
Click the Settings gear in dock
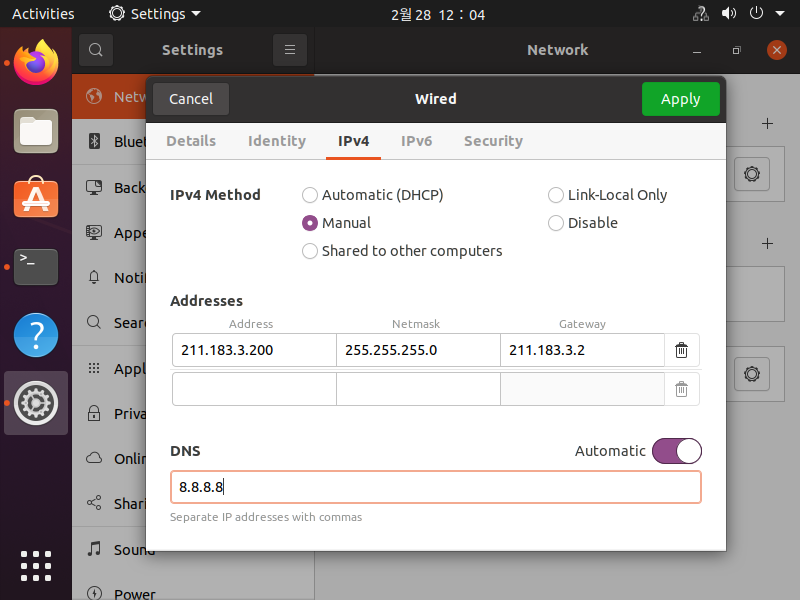tap(36, 403)
